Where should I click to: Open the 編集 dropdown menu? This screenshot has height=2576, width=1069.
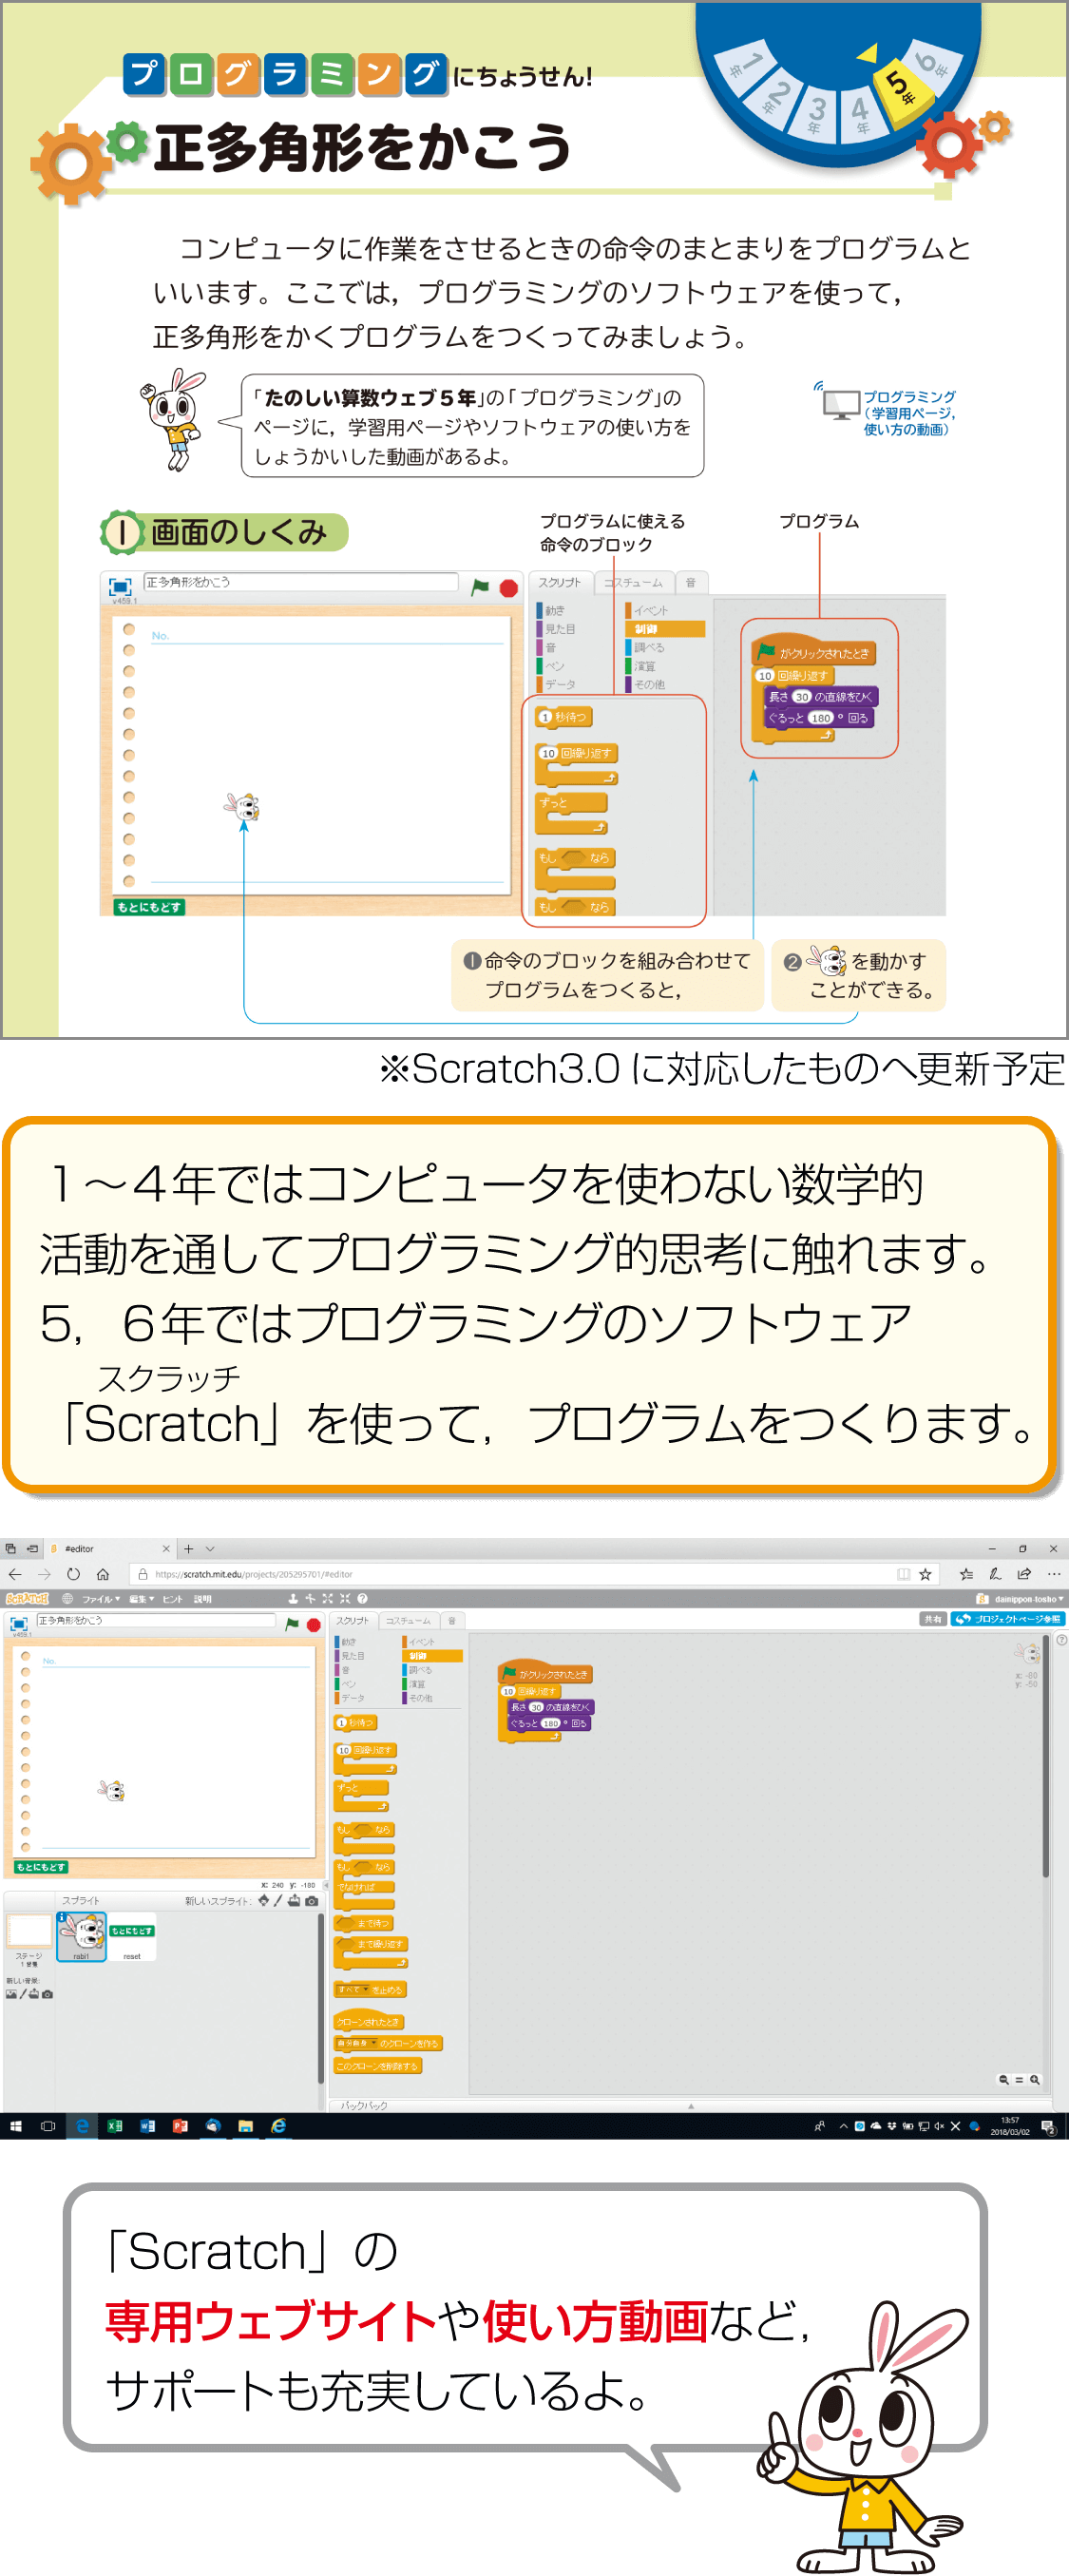click(x=142, y=1599)
